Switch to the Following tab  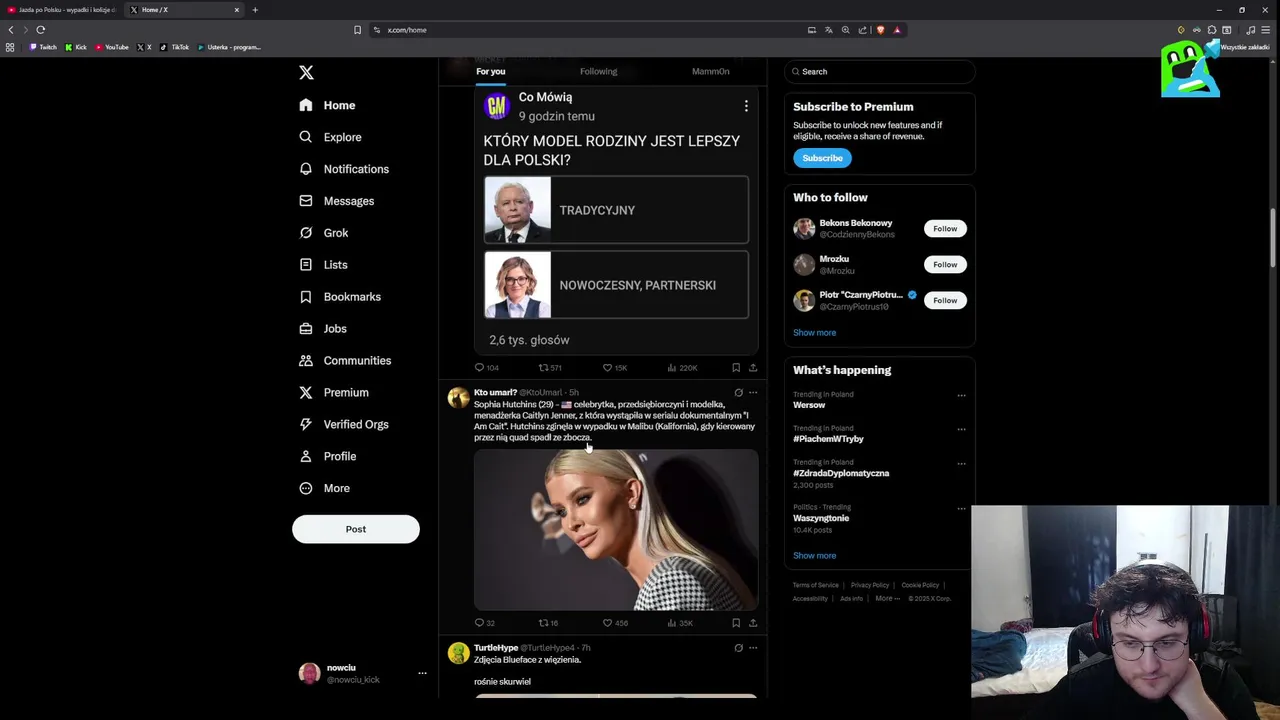pos(598,71)
